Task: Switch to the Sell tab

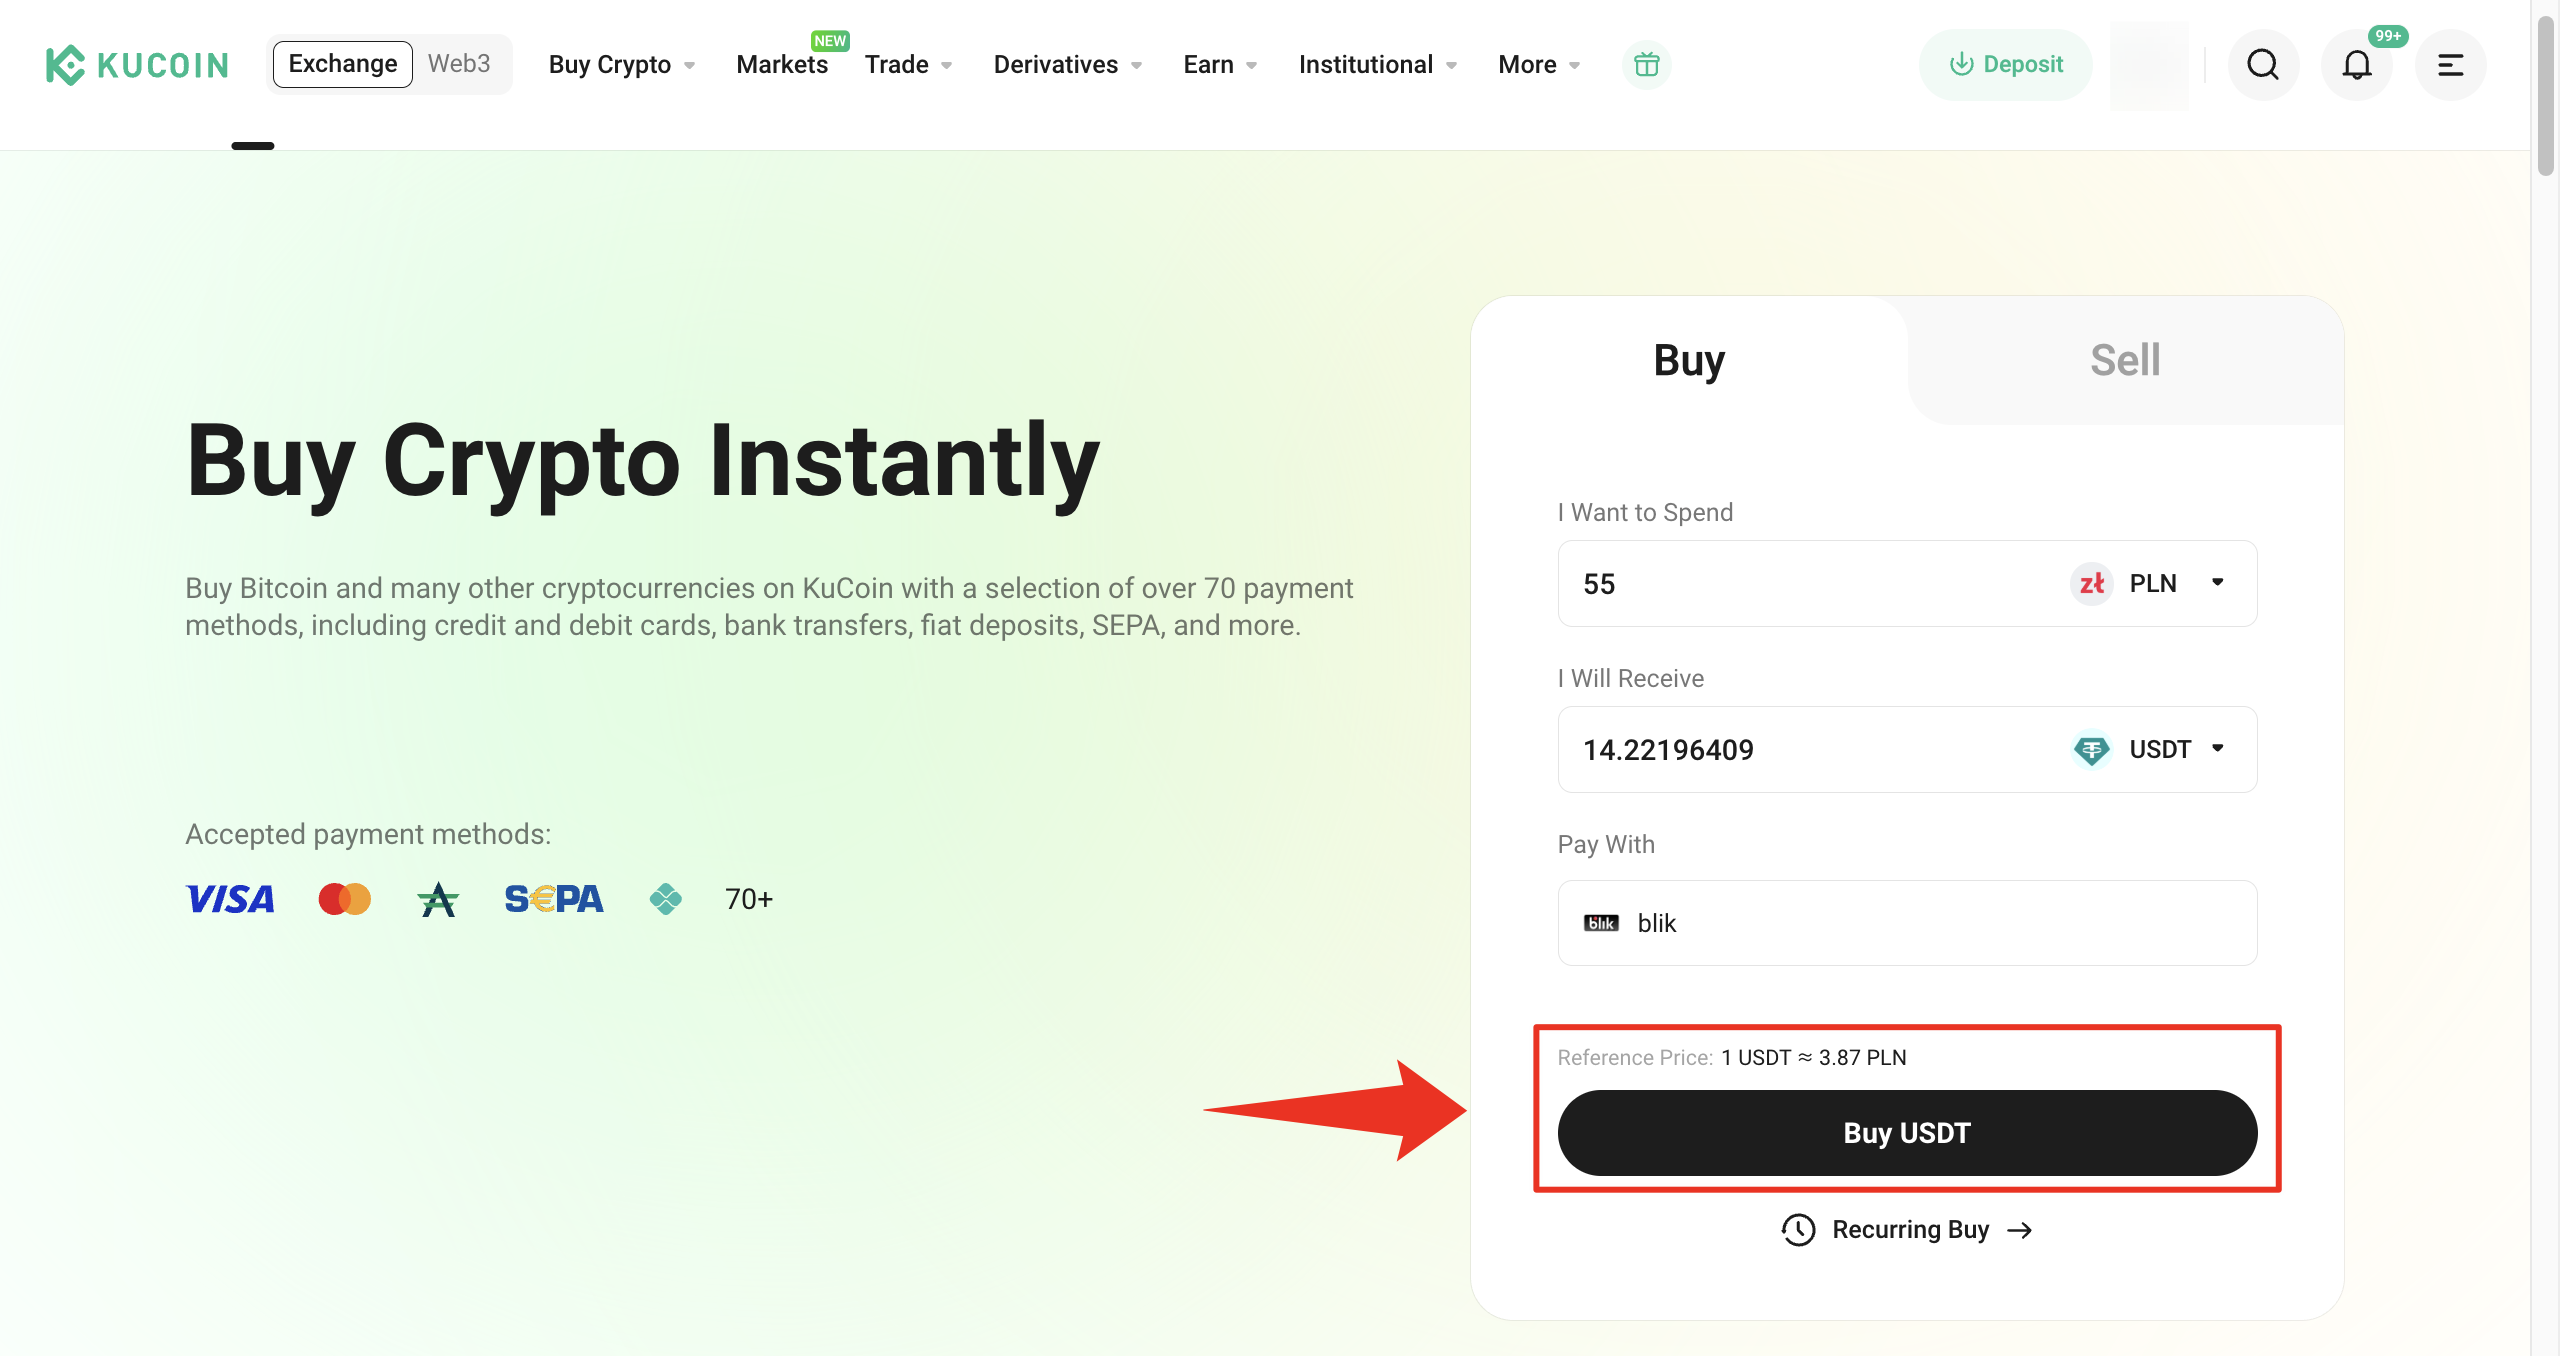Action: click(2125, 359)
